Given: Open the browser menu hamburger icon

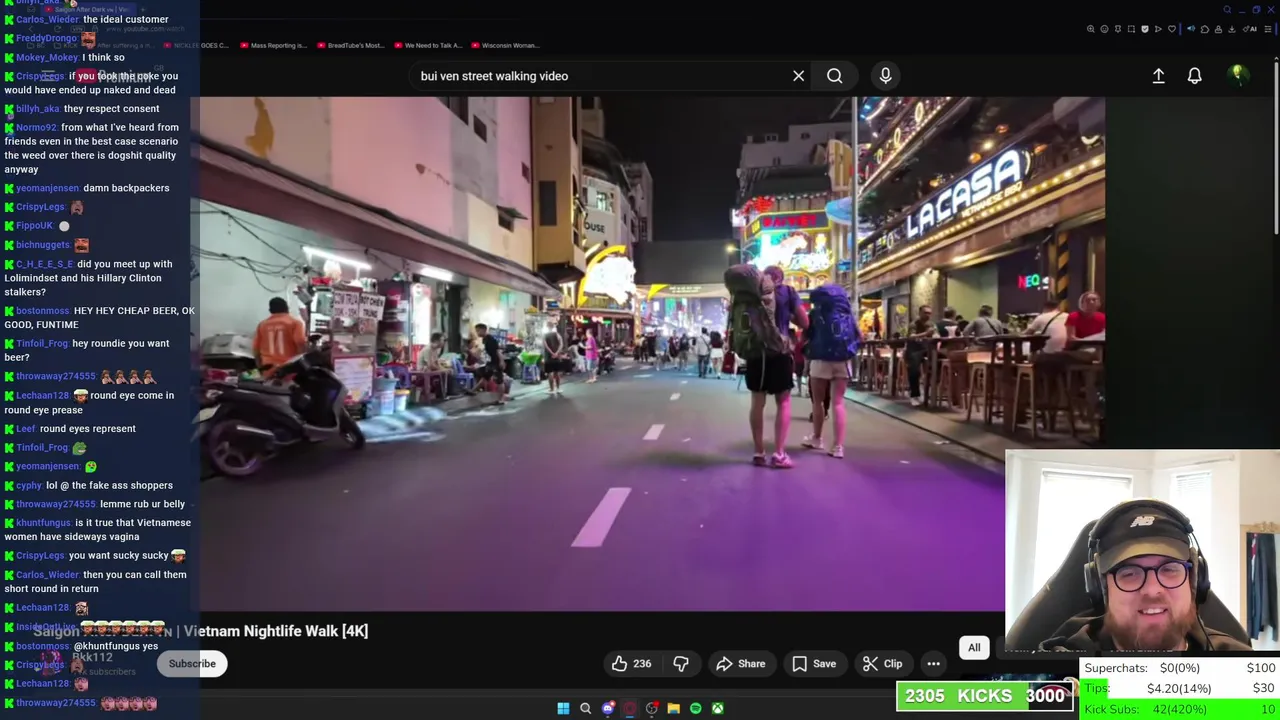Looking at the screenshot, I should [1268, 29].
